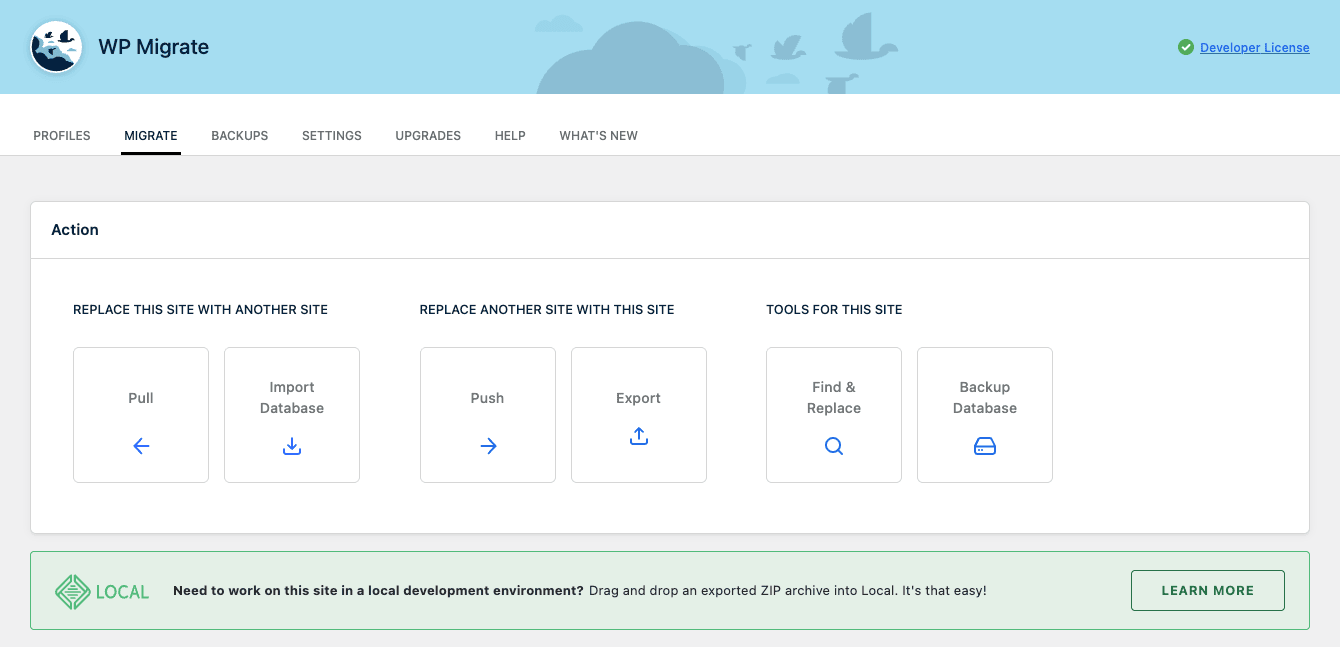Click the green license checkmark icon
The width and height of the screenshot is (1340, 647).
(x=1186, y=47)
